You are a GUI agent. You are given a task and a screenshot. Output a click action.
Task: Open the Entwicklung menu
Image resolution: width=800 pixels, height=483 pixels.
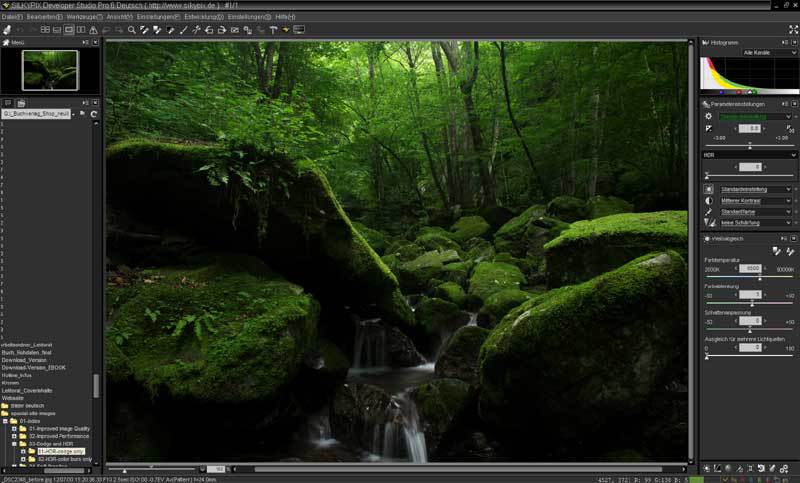pos(204,17)
